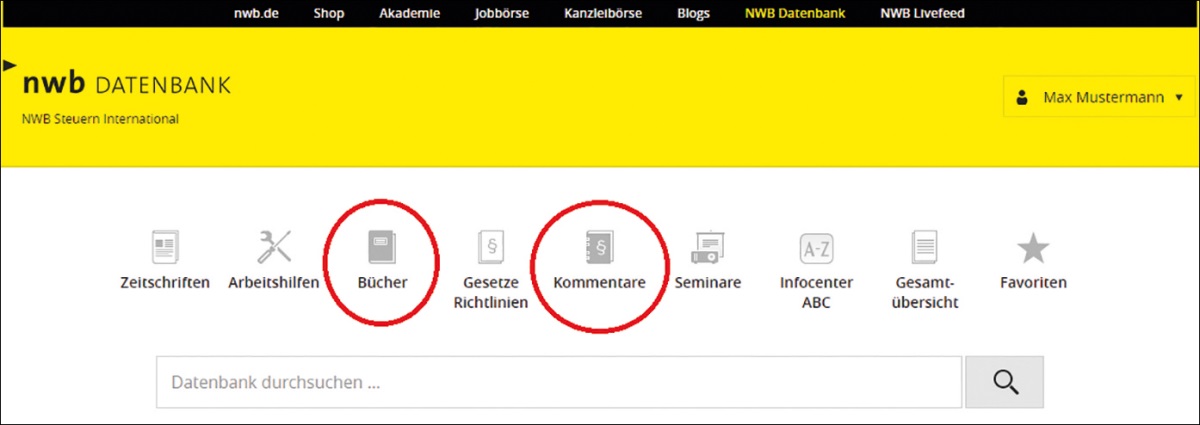This screenshot has height=425, width=1200.
Task: Open the Bücher book icon
Action: tap(382, 247)
